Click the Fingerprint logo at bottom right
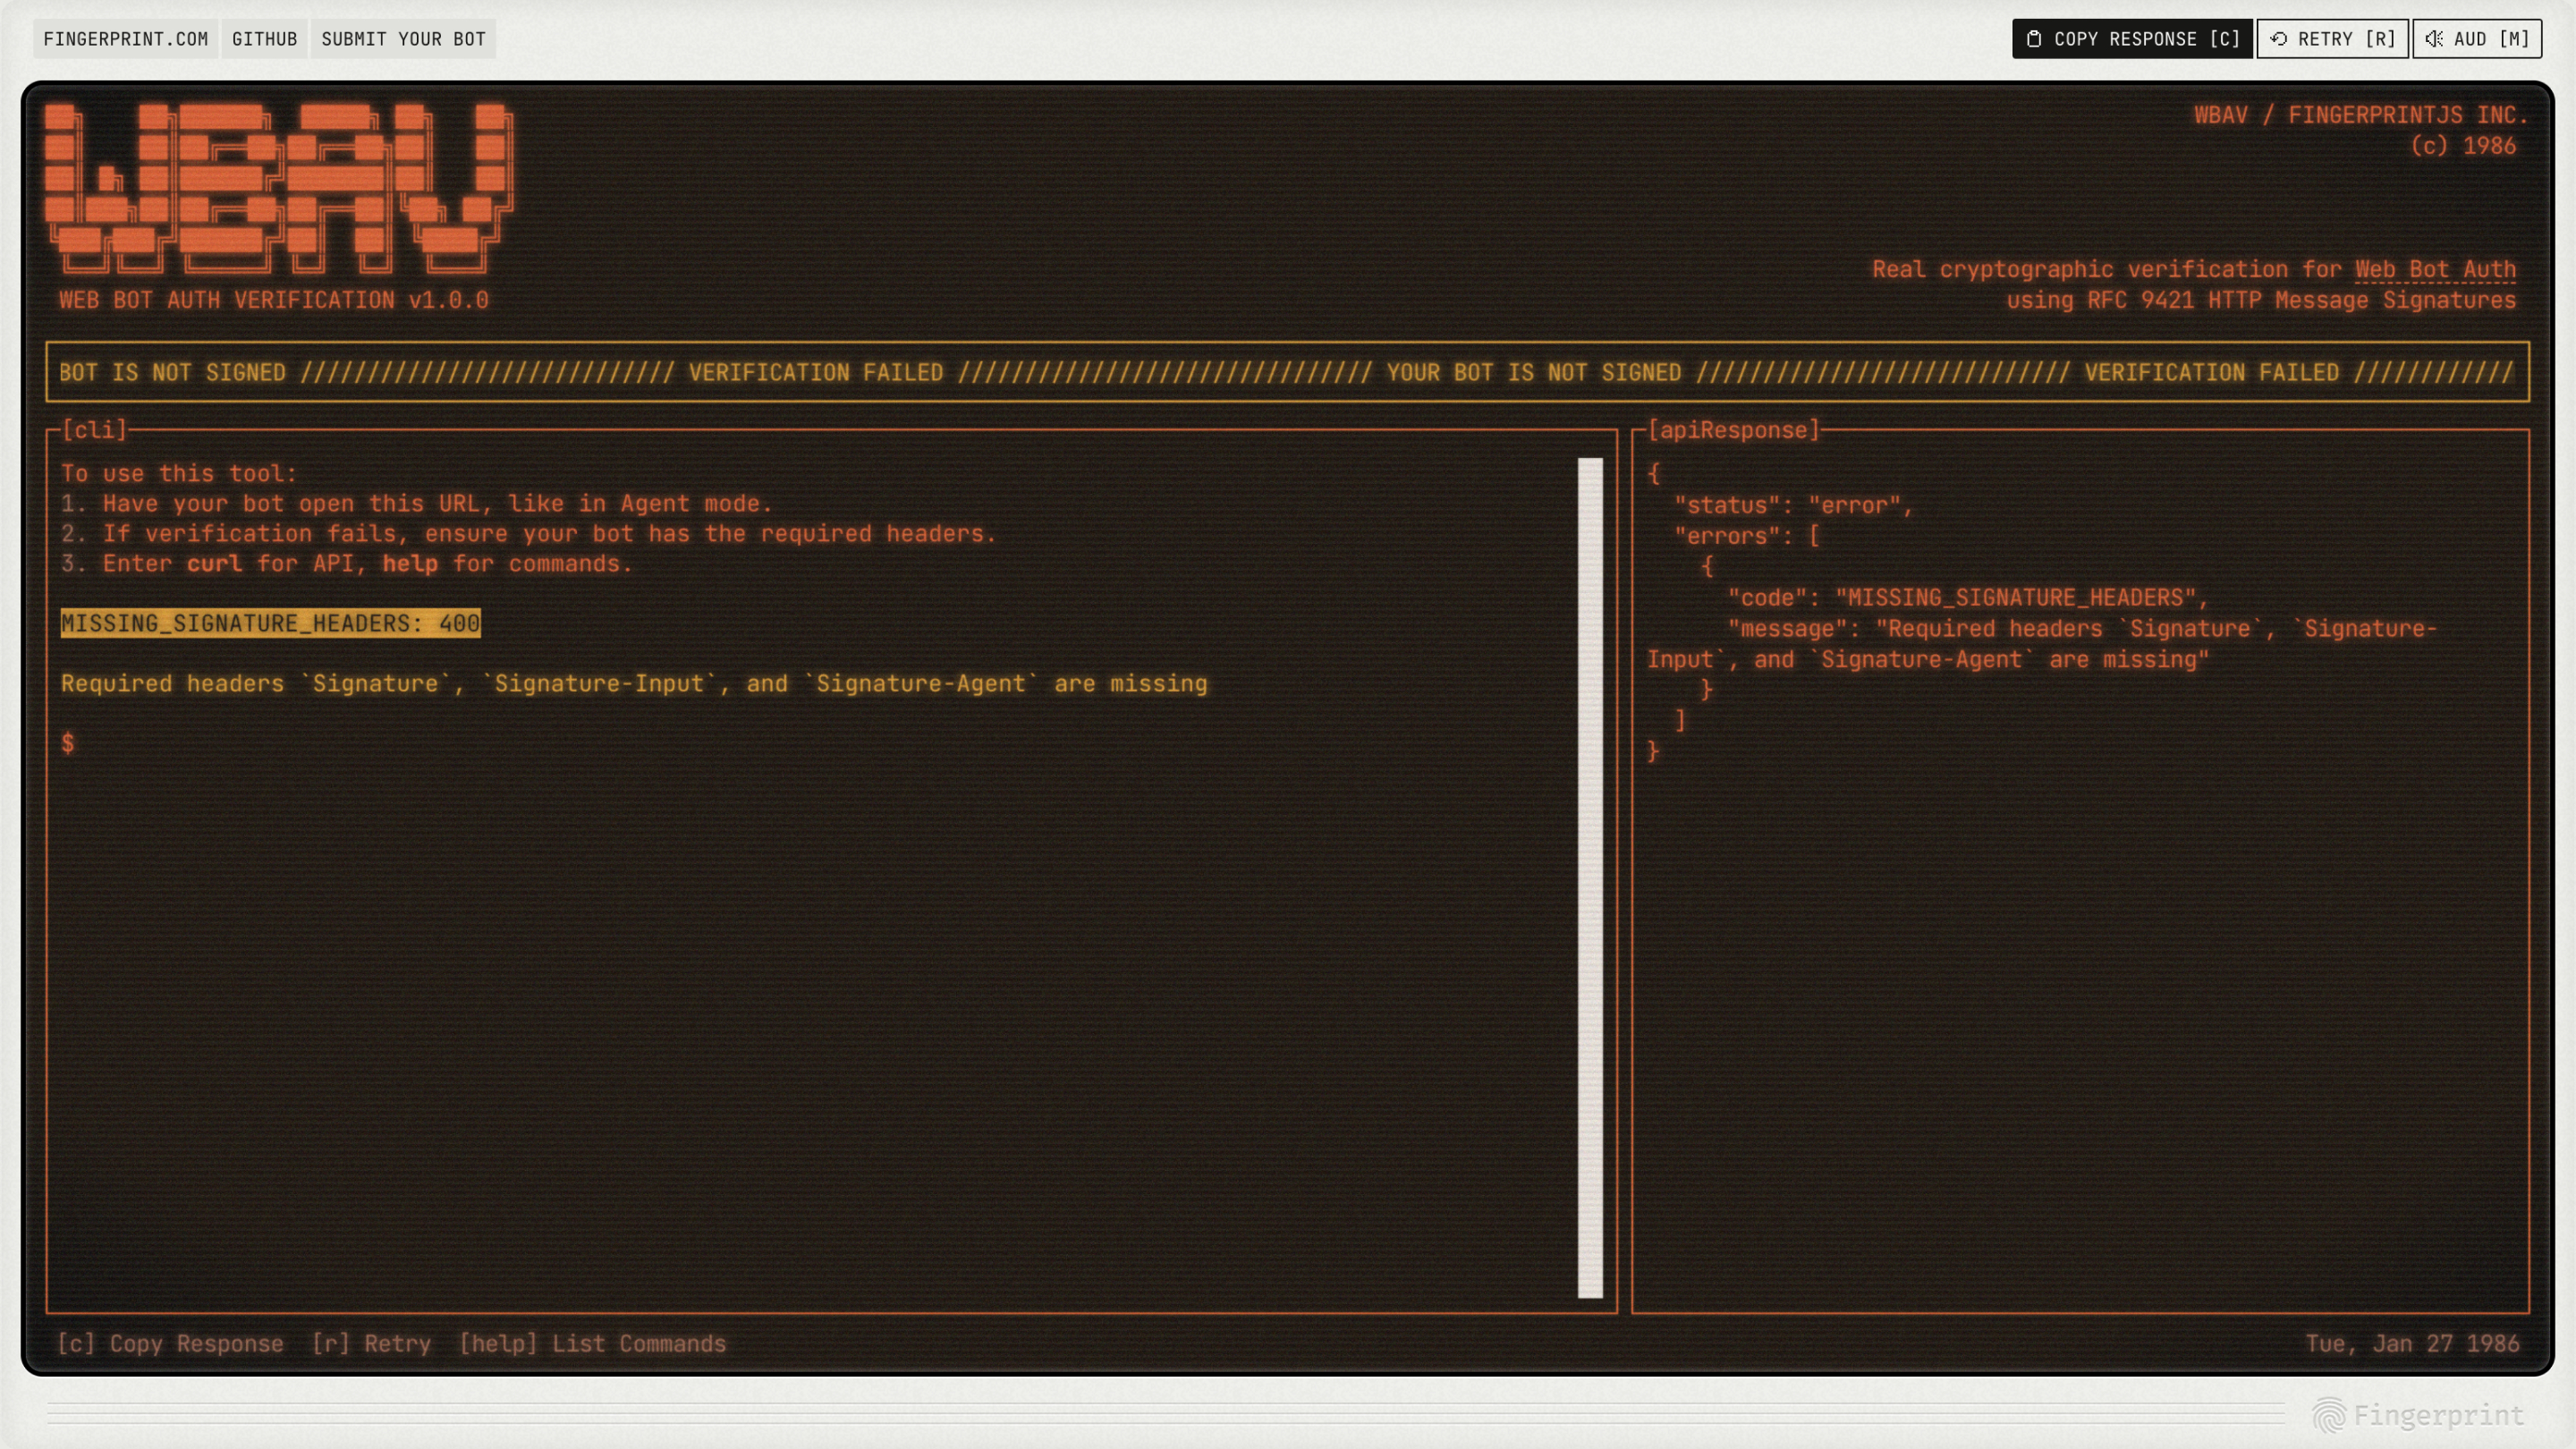This screenshot has height=1449, width=2576. click(2418, 1415)
